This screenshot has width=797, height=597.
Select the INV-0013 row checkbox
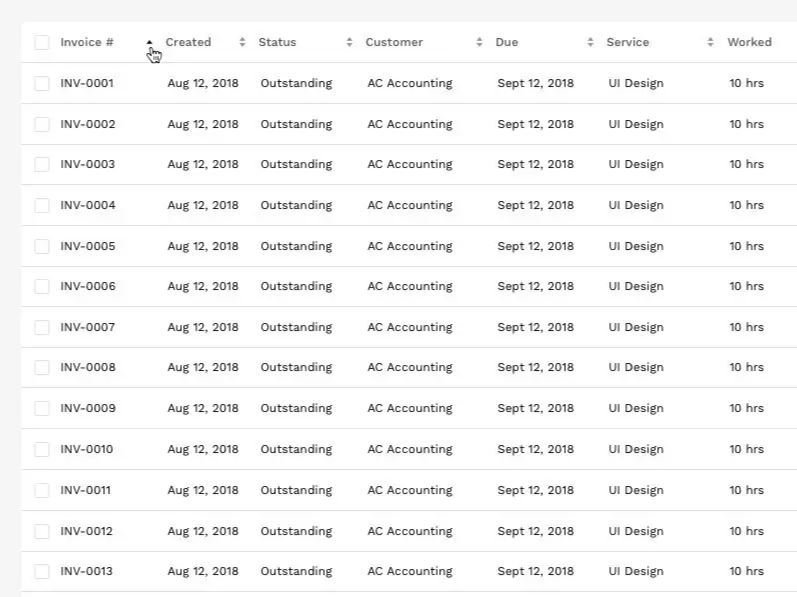[x=42, y=571]
